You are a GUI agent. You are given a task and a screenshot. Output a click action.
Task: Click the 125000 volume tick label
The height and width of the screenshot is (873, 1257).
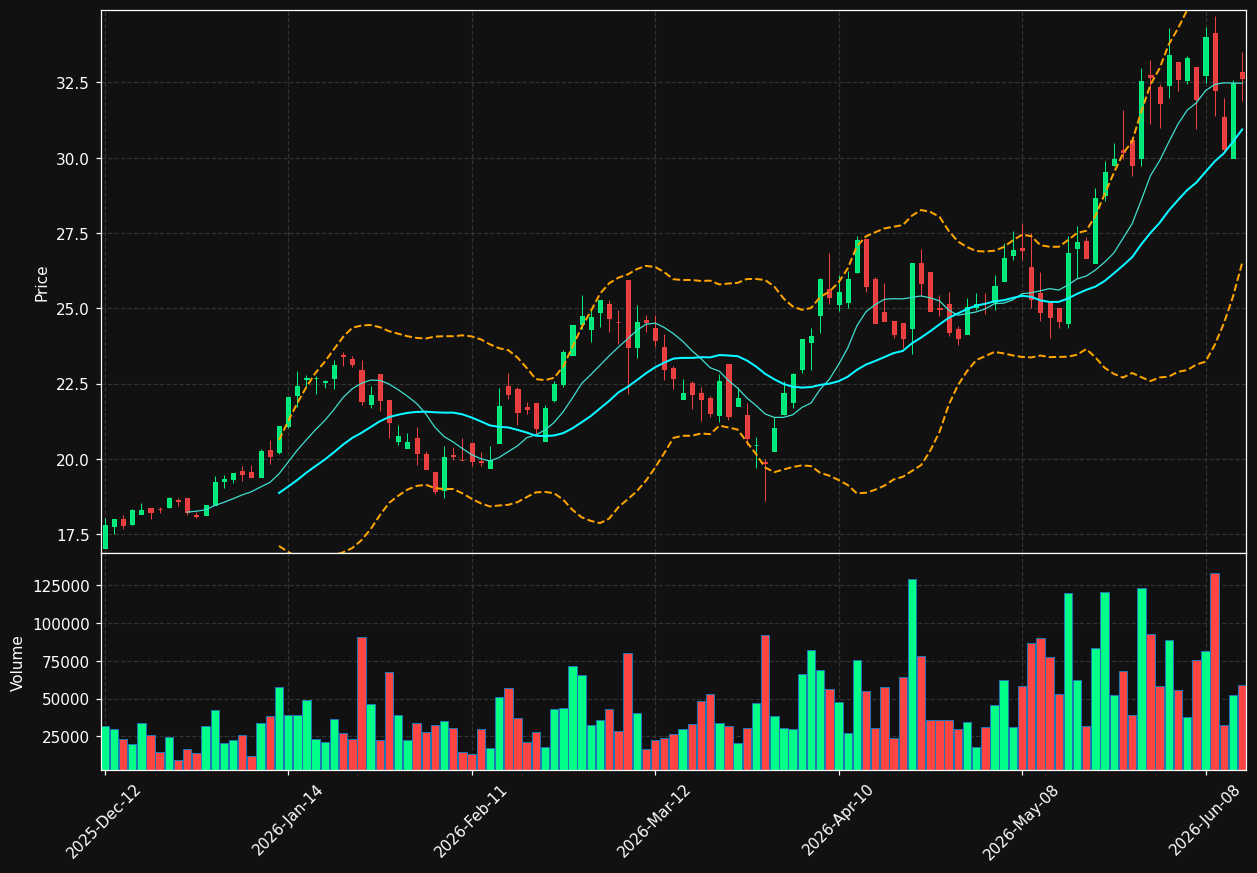[61, 586]
